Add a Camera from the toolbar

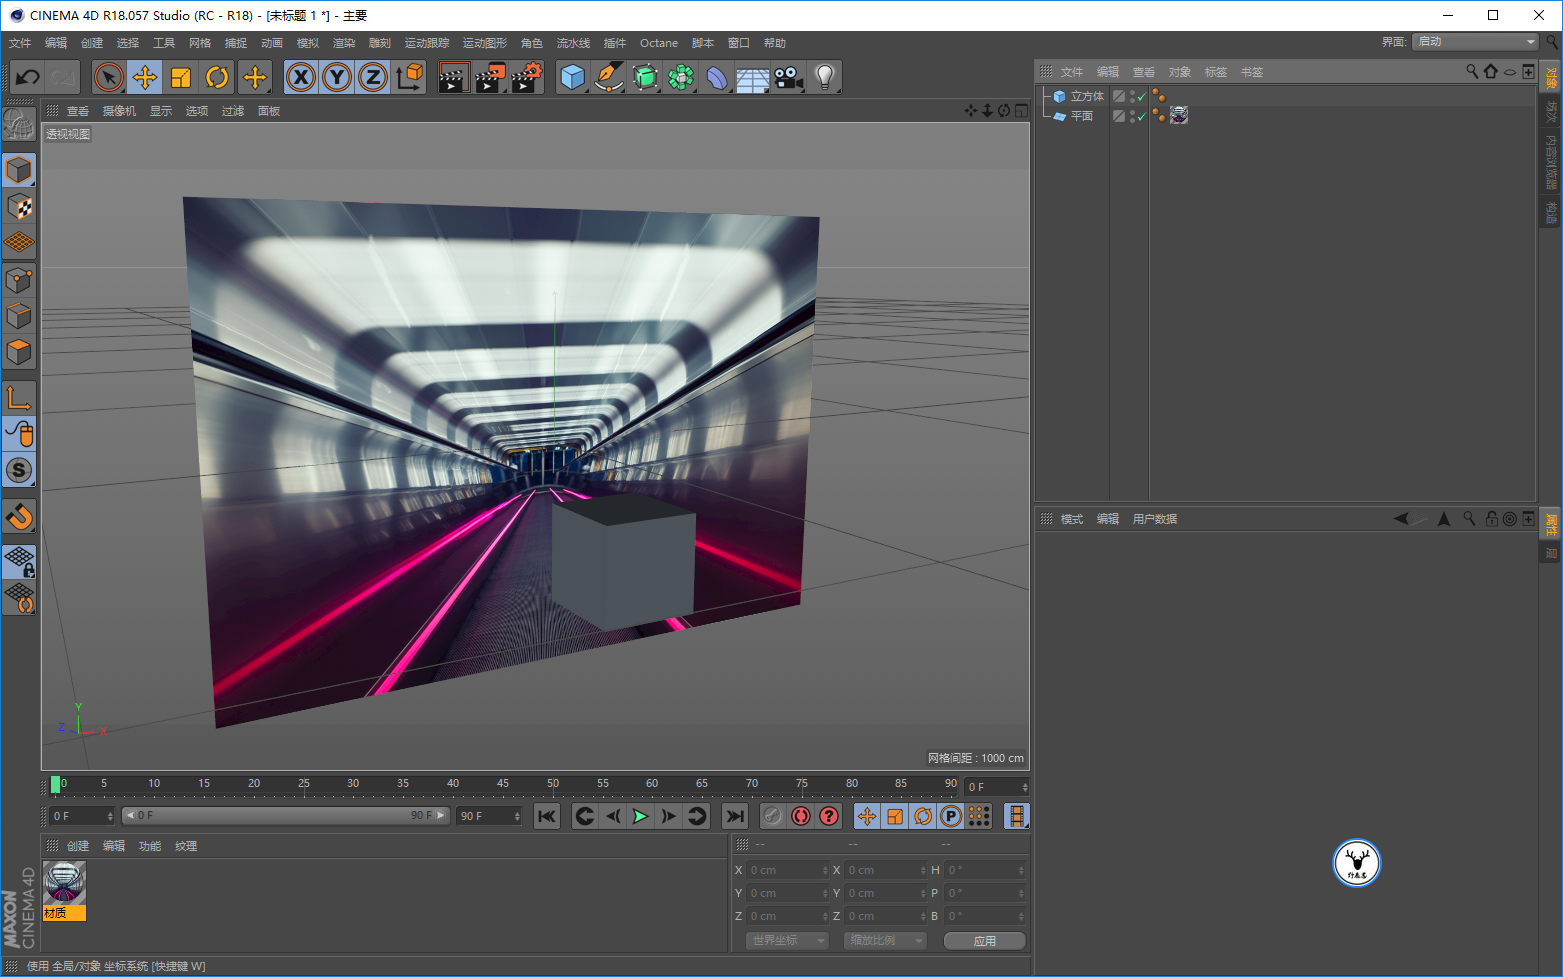pyautogui.click(x=788, y=77)
